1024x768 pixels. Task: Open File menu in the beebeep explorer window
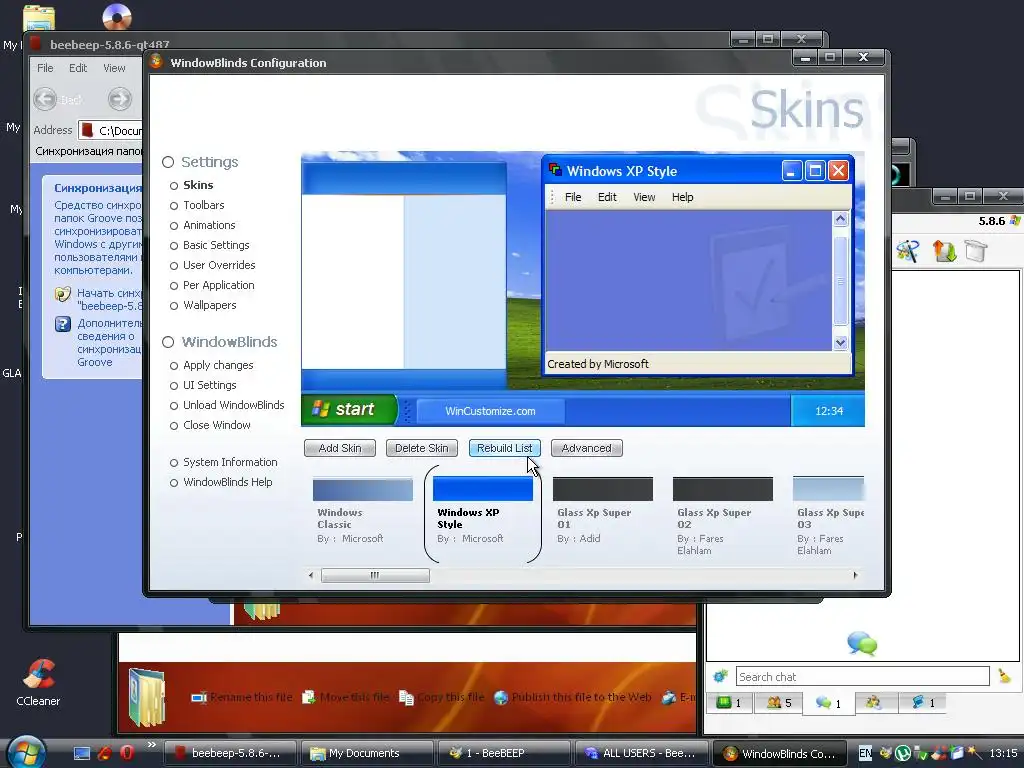click(45, 68)
